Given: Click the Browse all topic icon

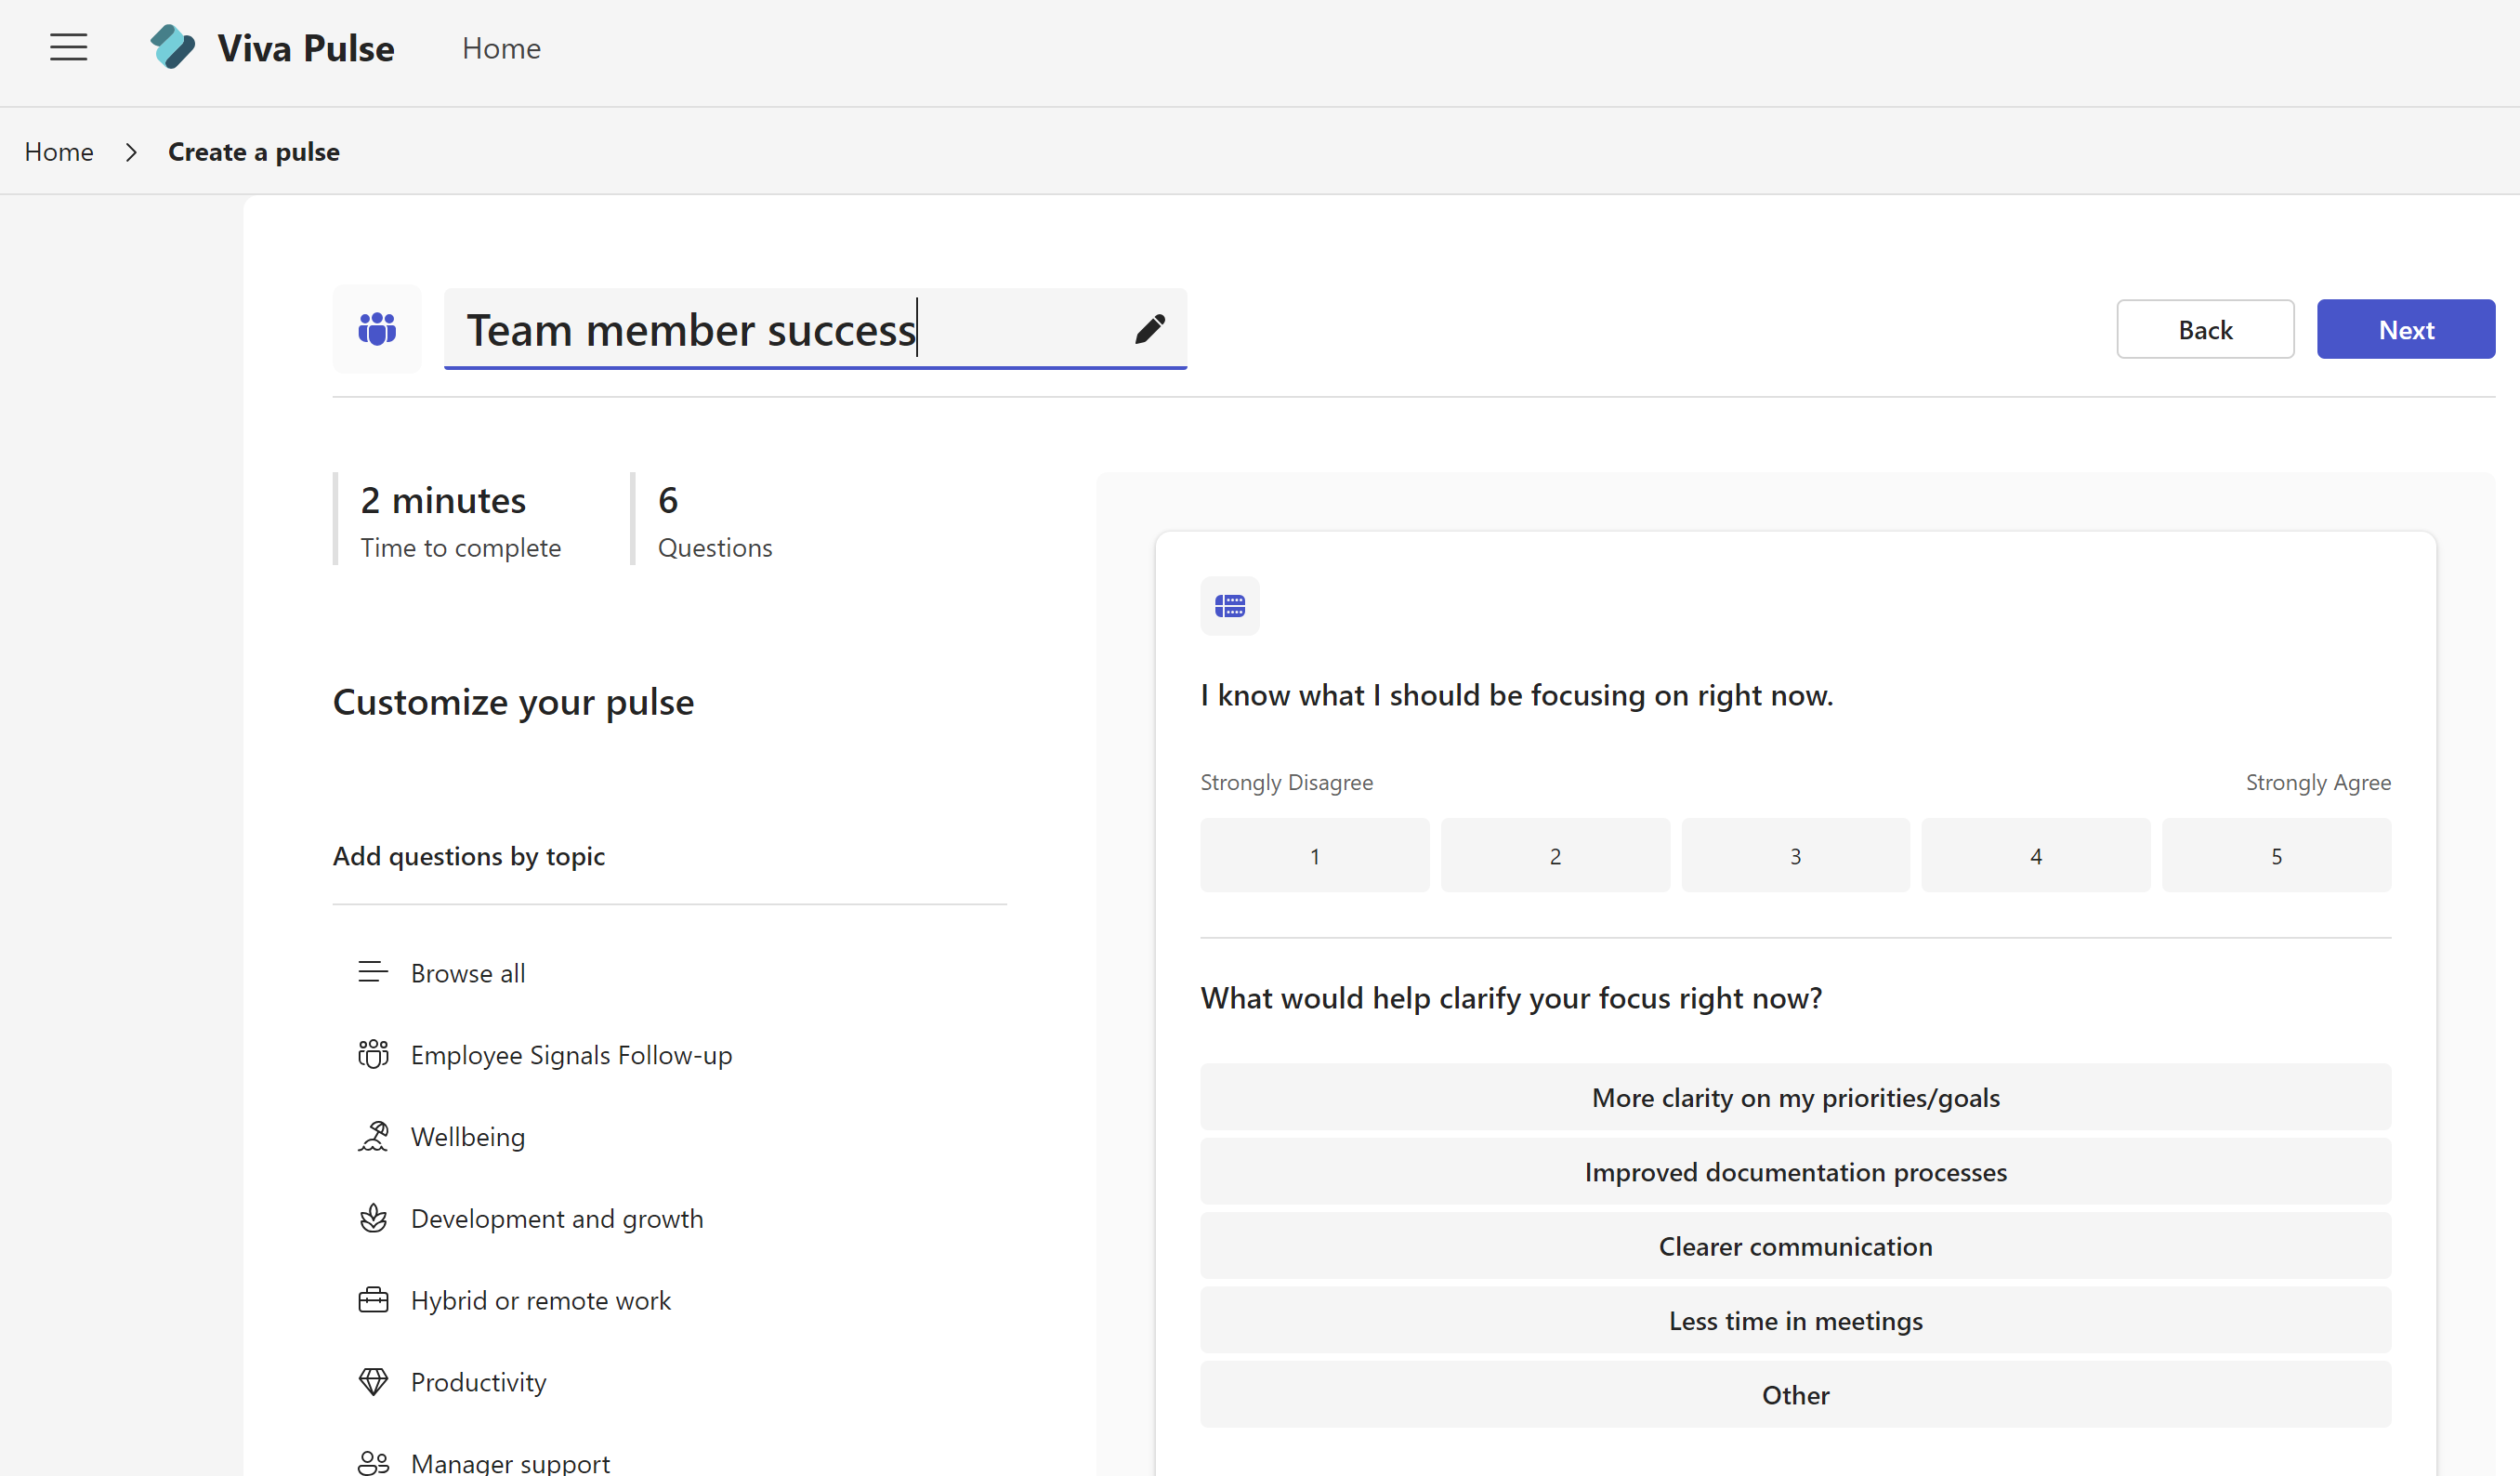Looking at the screenshot, I should click(x=371, y=971).
